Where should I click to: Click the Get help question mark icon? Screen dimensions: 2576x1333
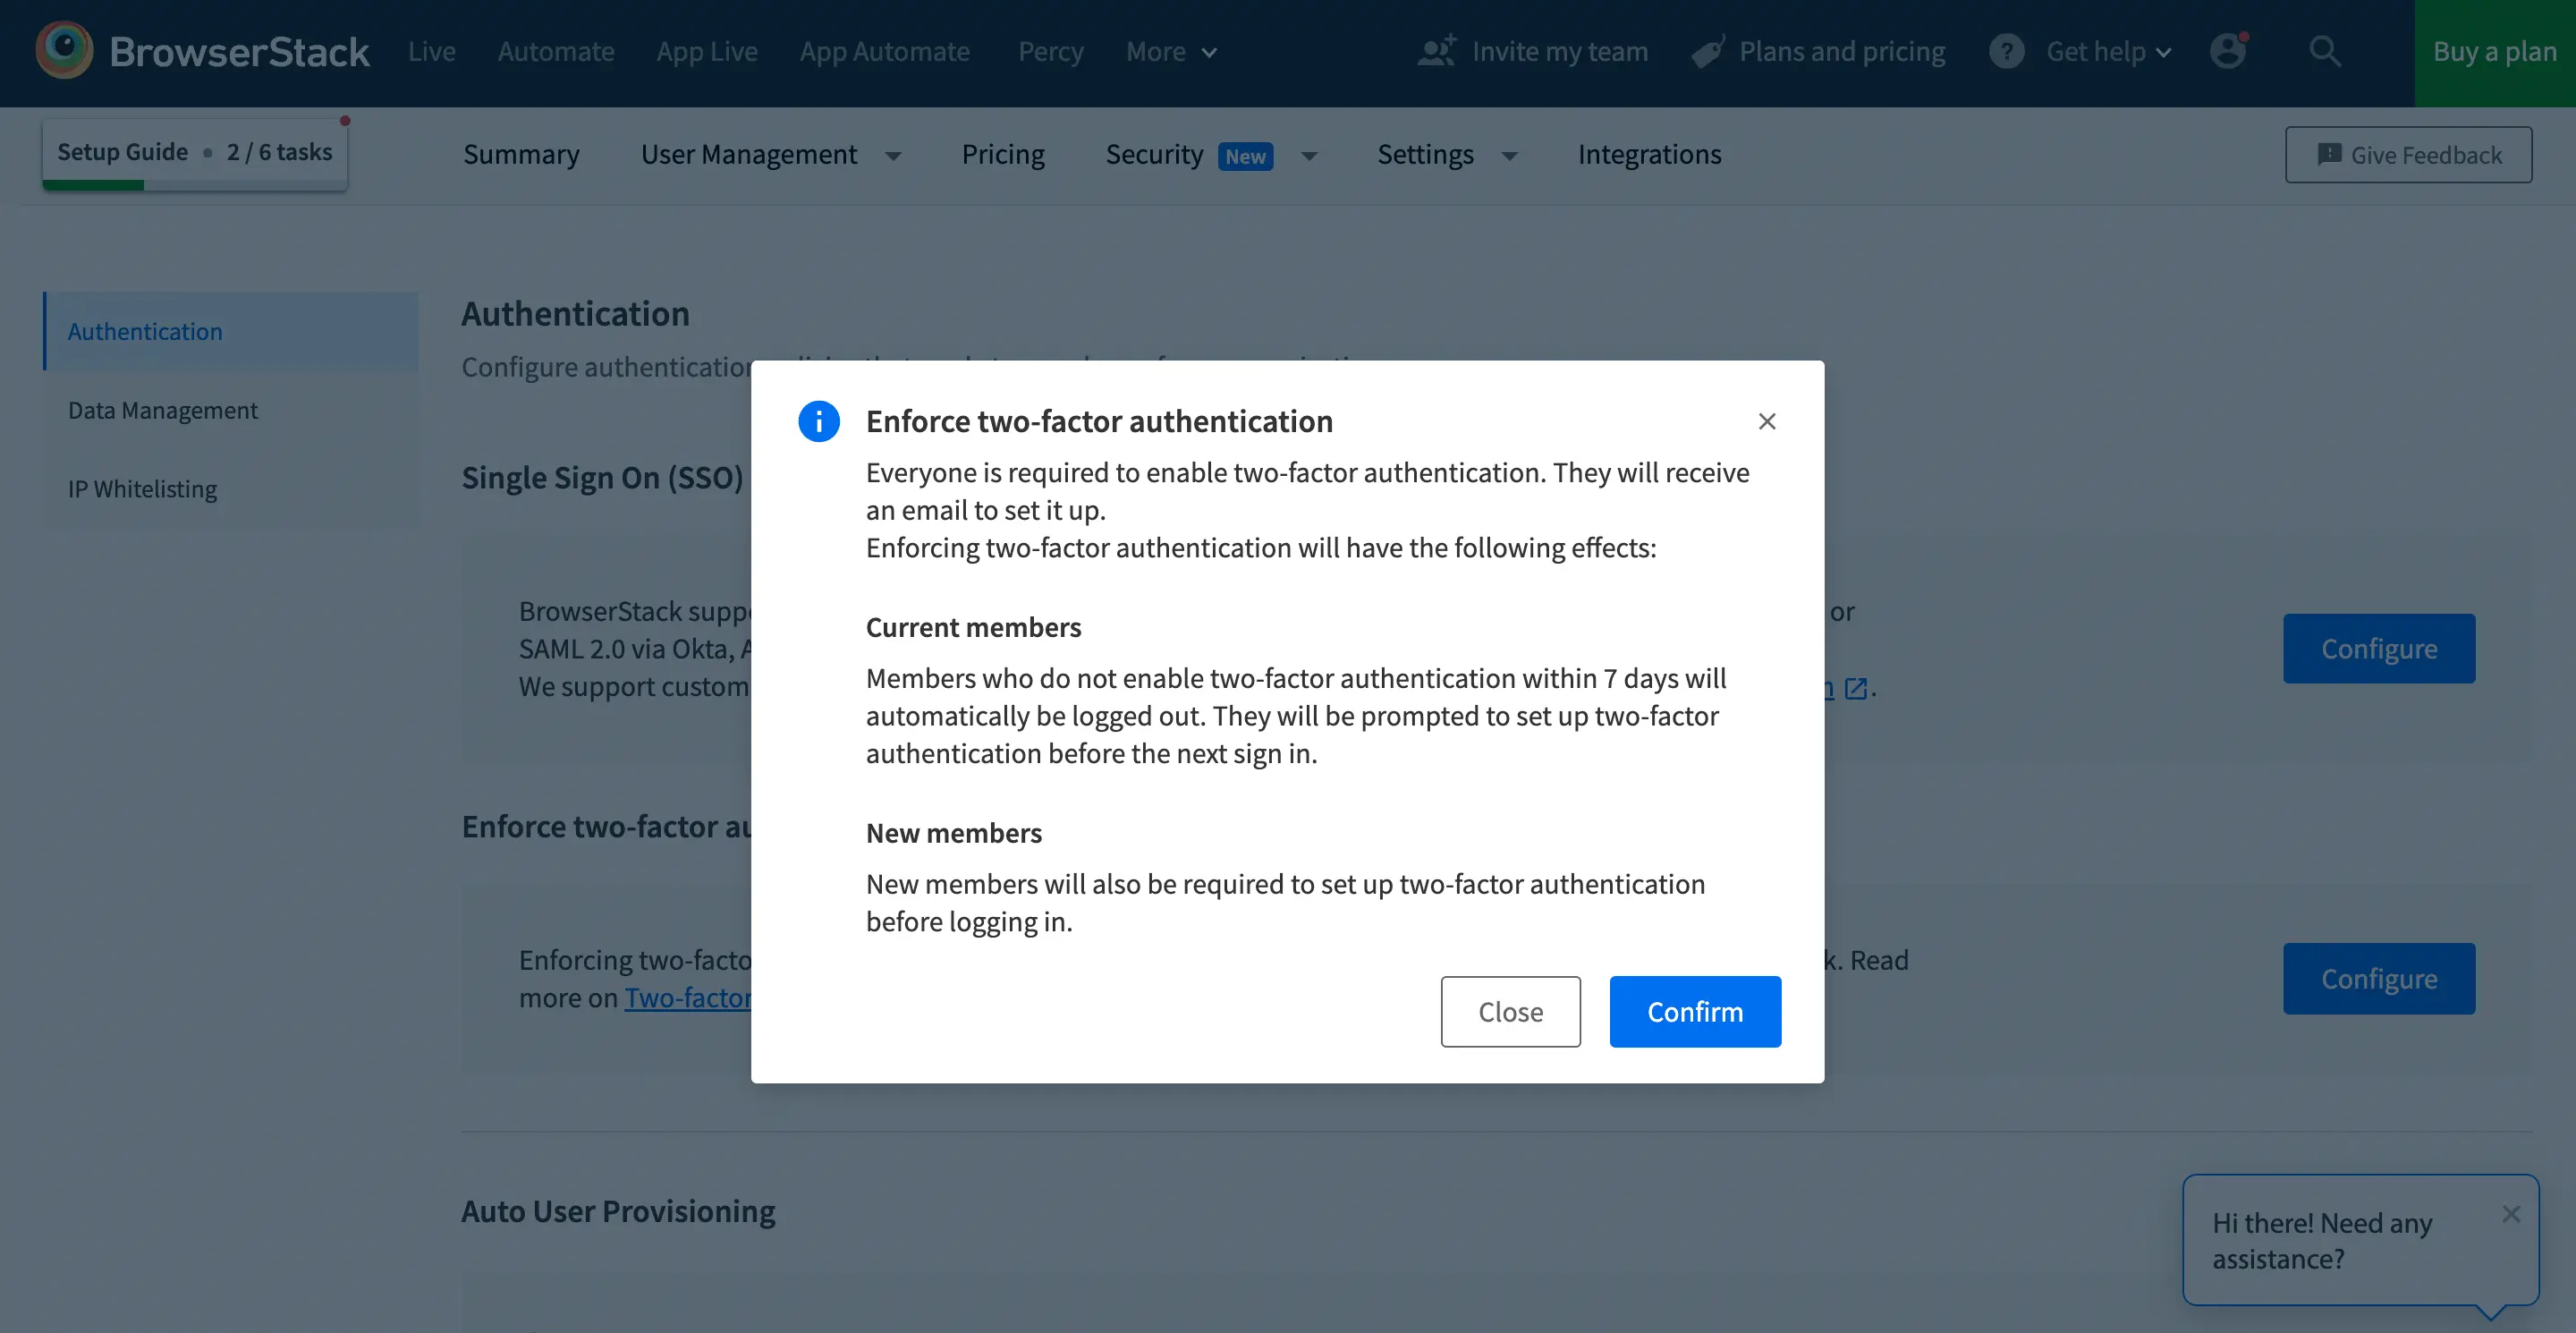(x=2006, y=51)
